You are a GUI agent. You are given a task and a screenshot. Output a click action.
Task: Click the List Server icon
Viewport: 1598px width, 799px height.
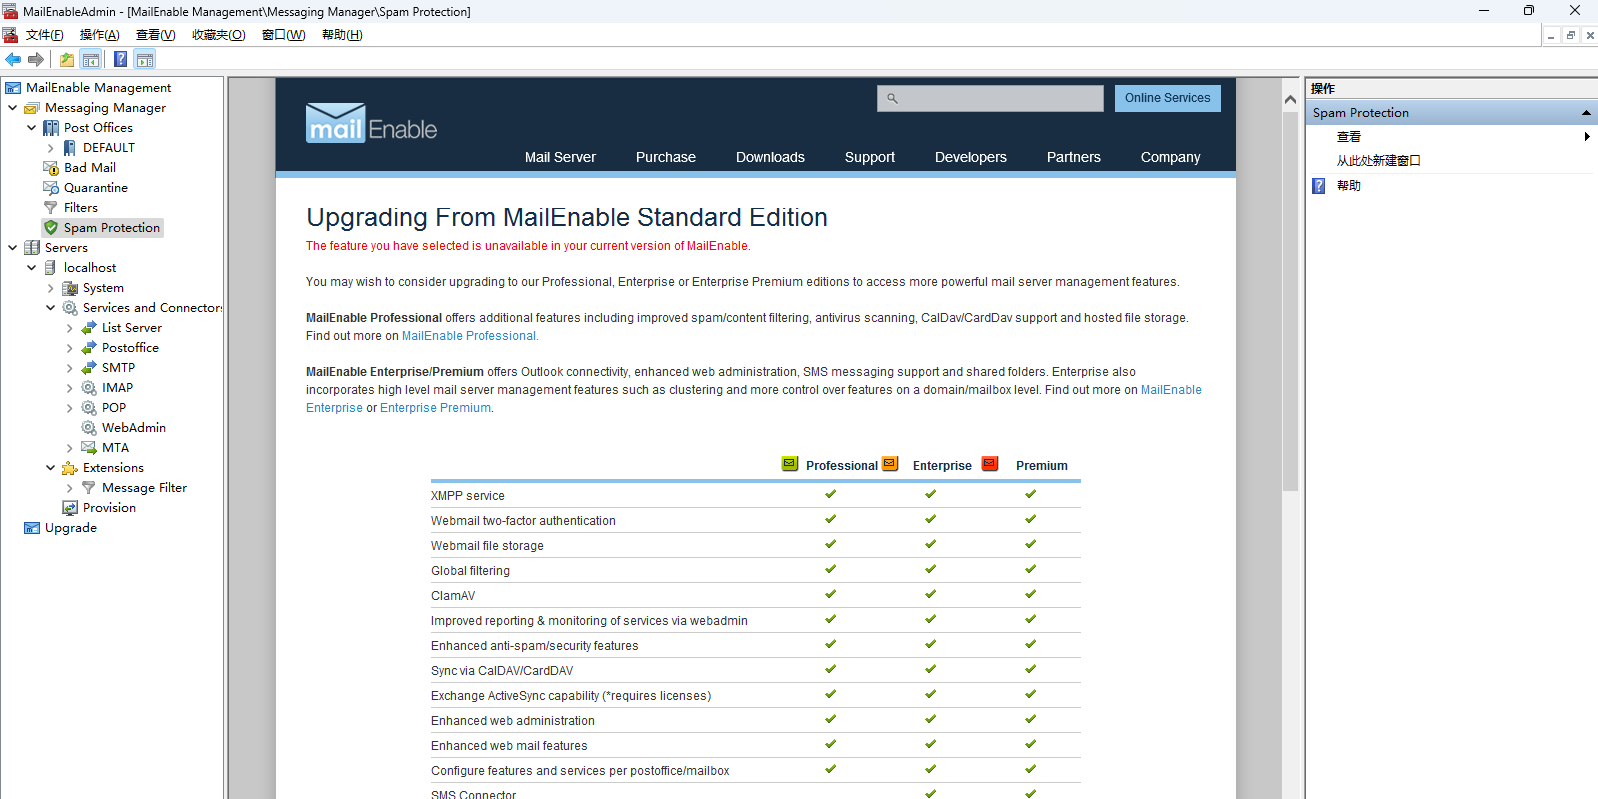tap(89, 328)
